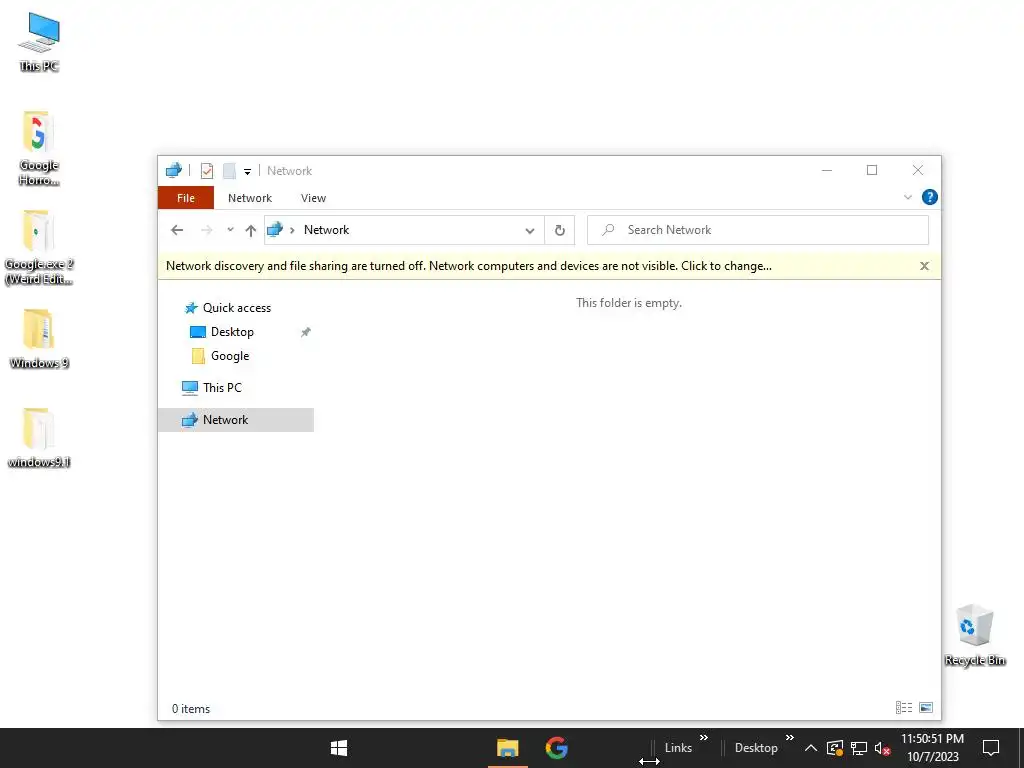
Task: Select the Google.exe 2 desktop folder
Action: [39, 248]
